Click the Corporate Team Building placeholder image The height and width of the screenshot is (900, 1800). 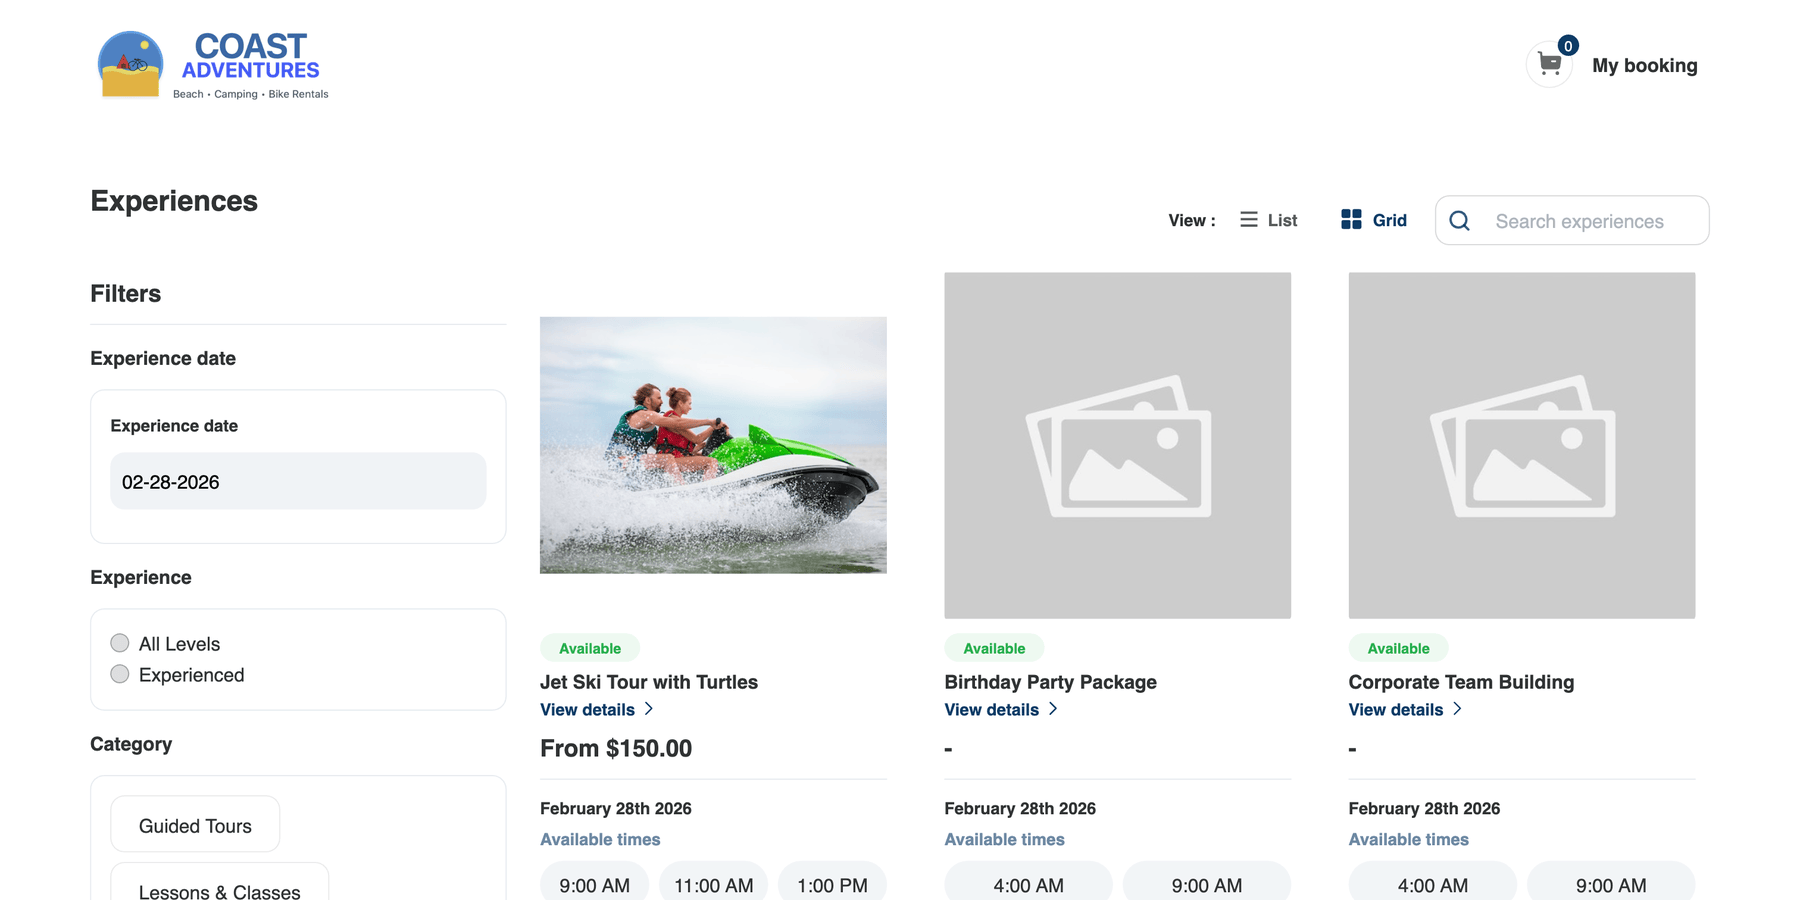point(1521,445)
